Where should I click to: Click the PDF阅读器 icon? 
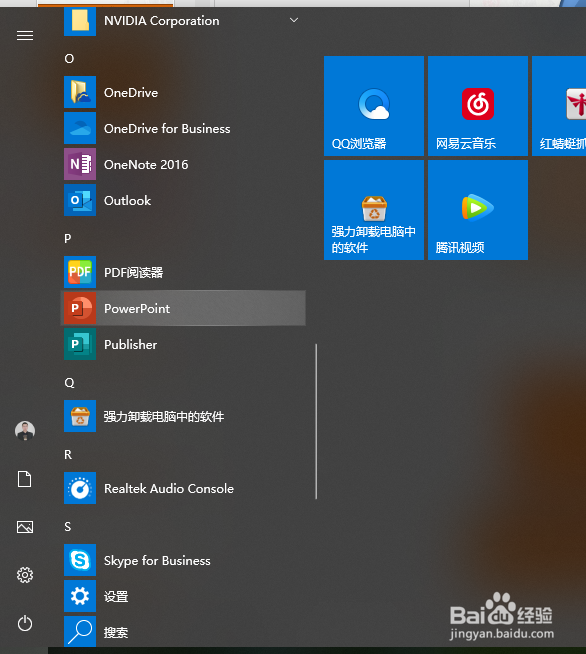tap(80, 272)
